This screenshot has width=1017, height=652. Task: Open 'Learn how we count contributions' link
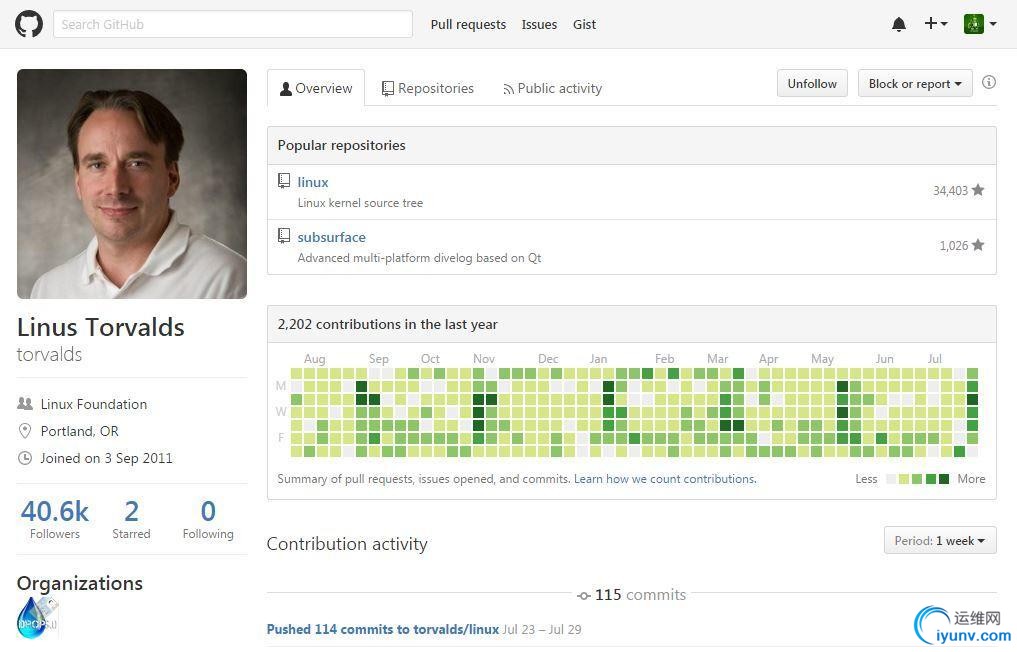point(665,479)
